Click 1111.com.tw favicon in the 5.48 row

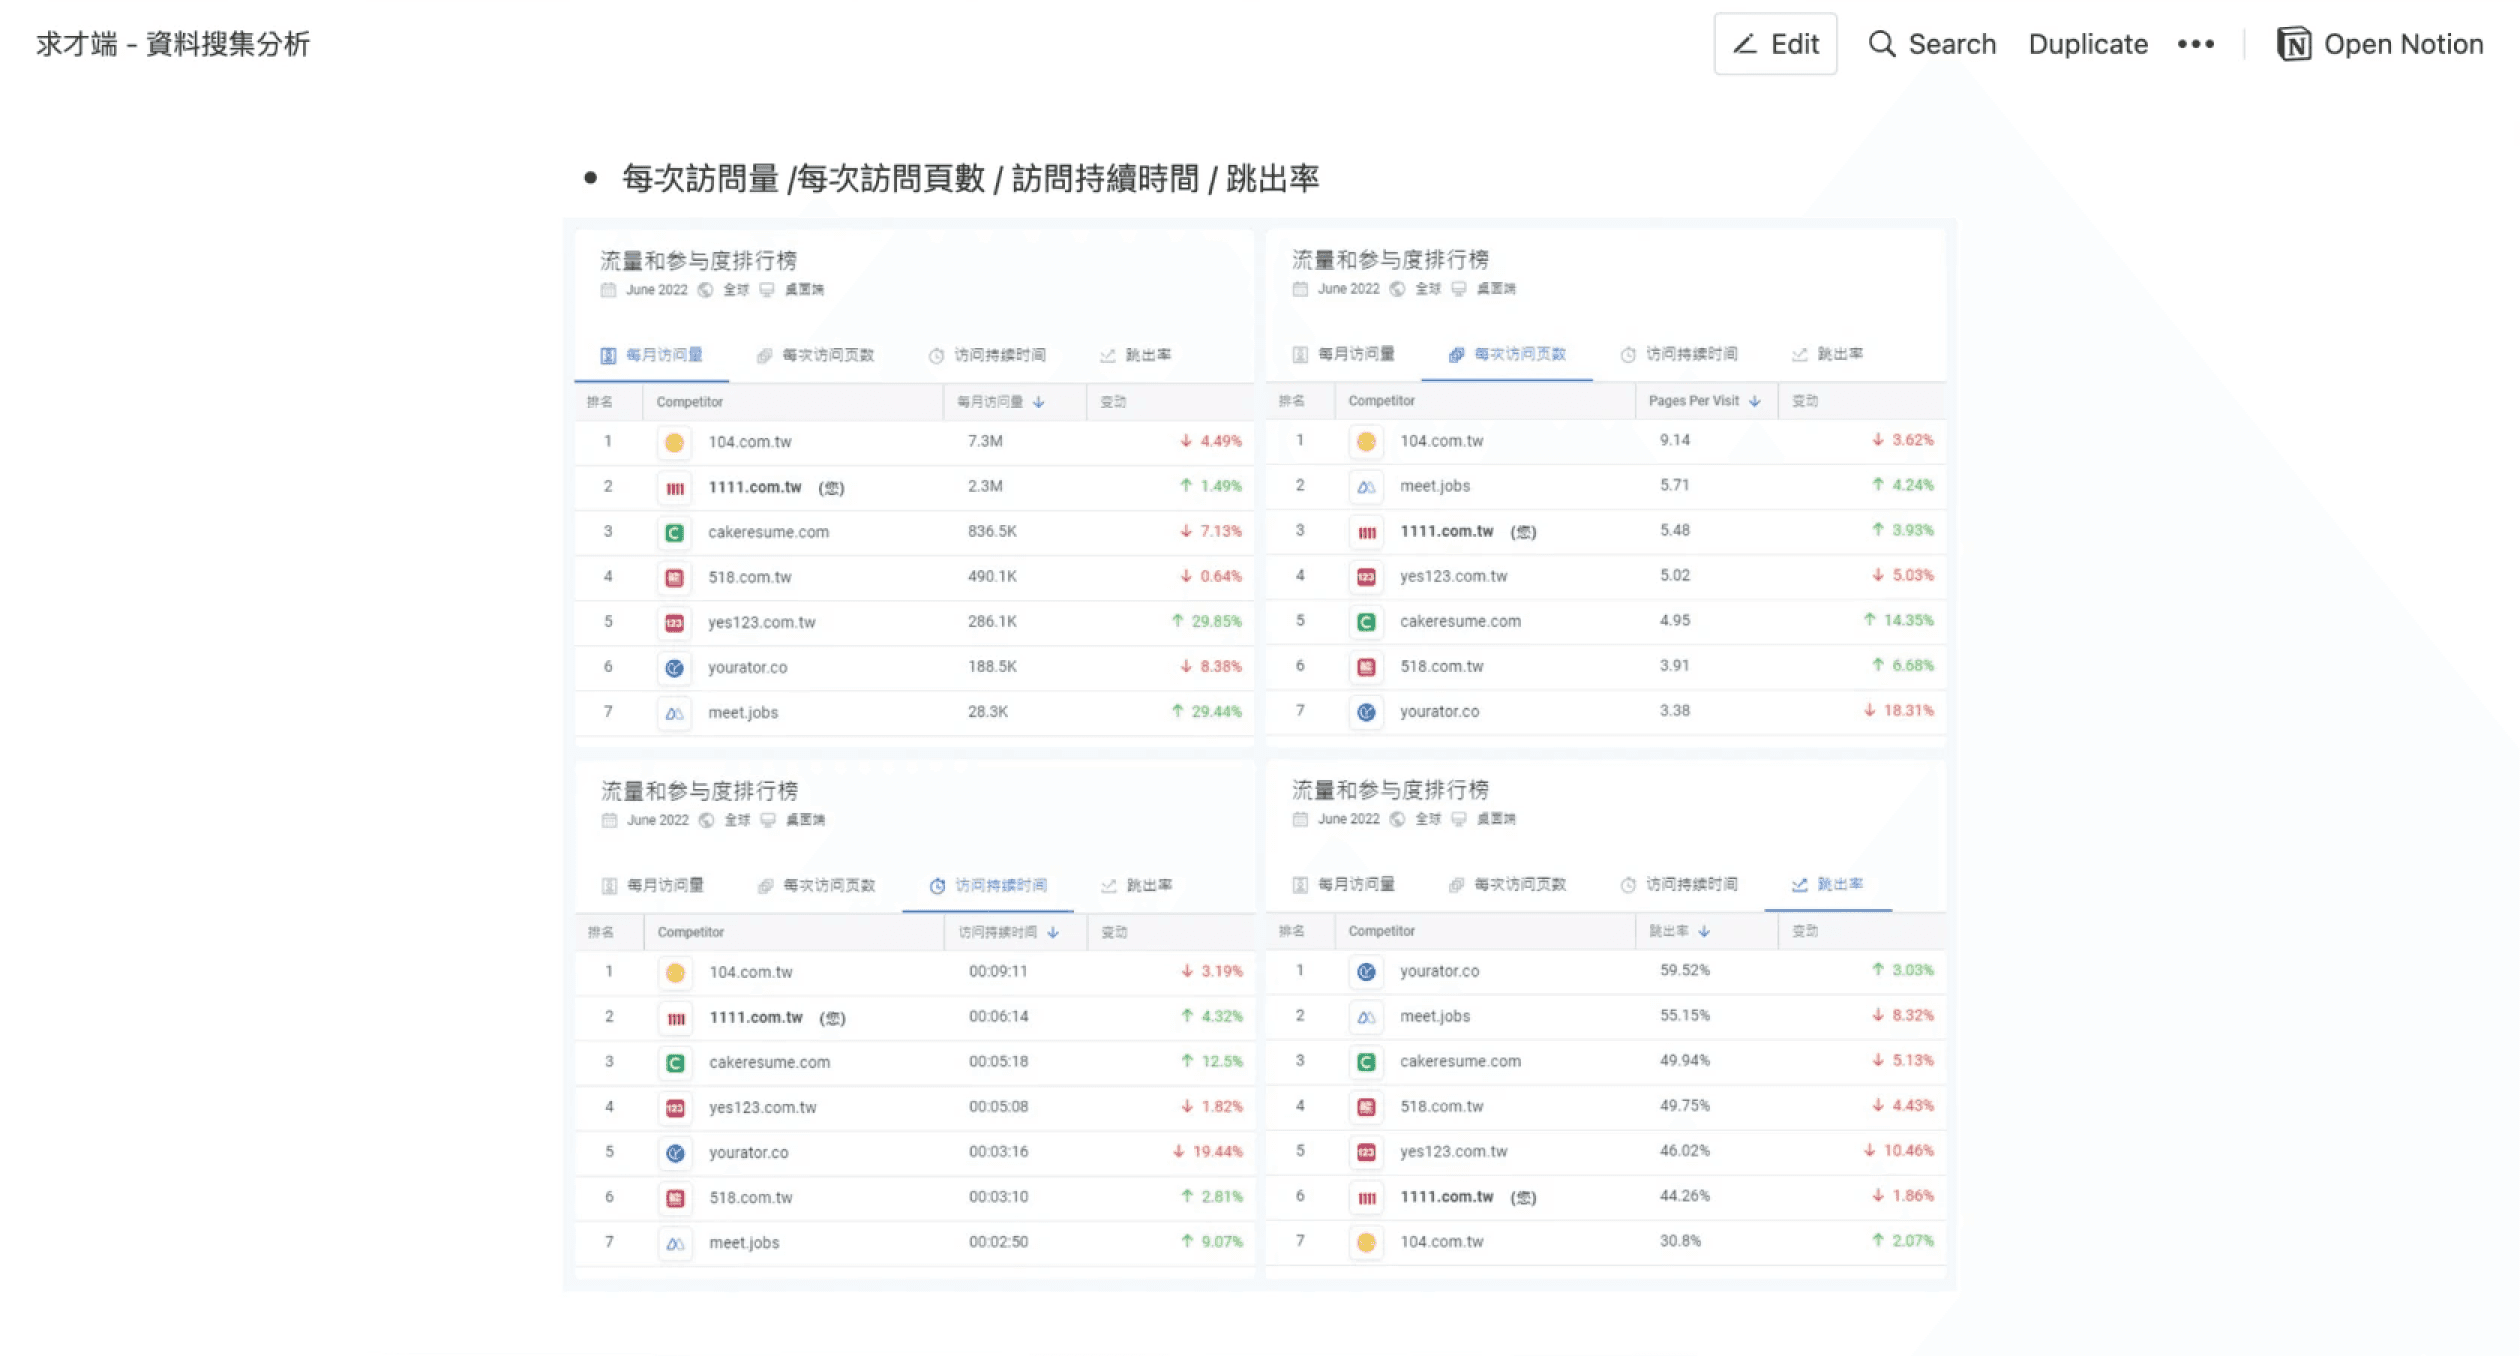click(x=1366, y=532)
